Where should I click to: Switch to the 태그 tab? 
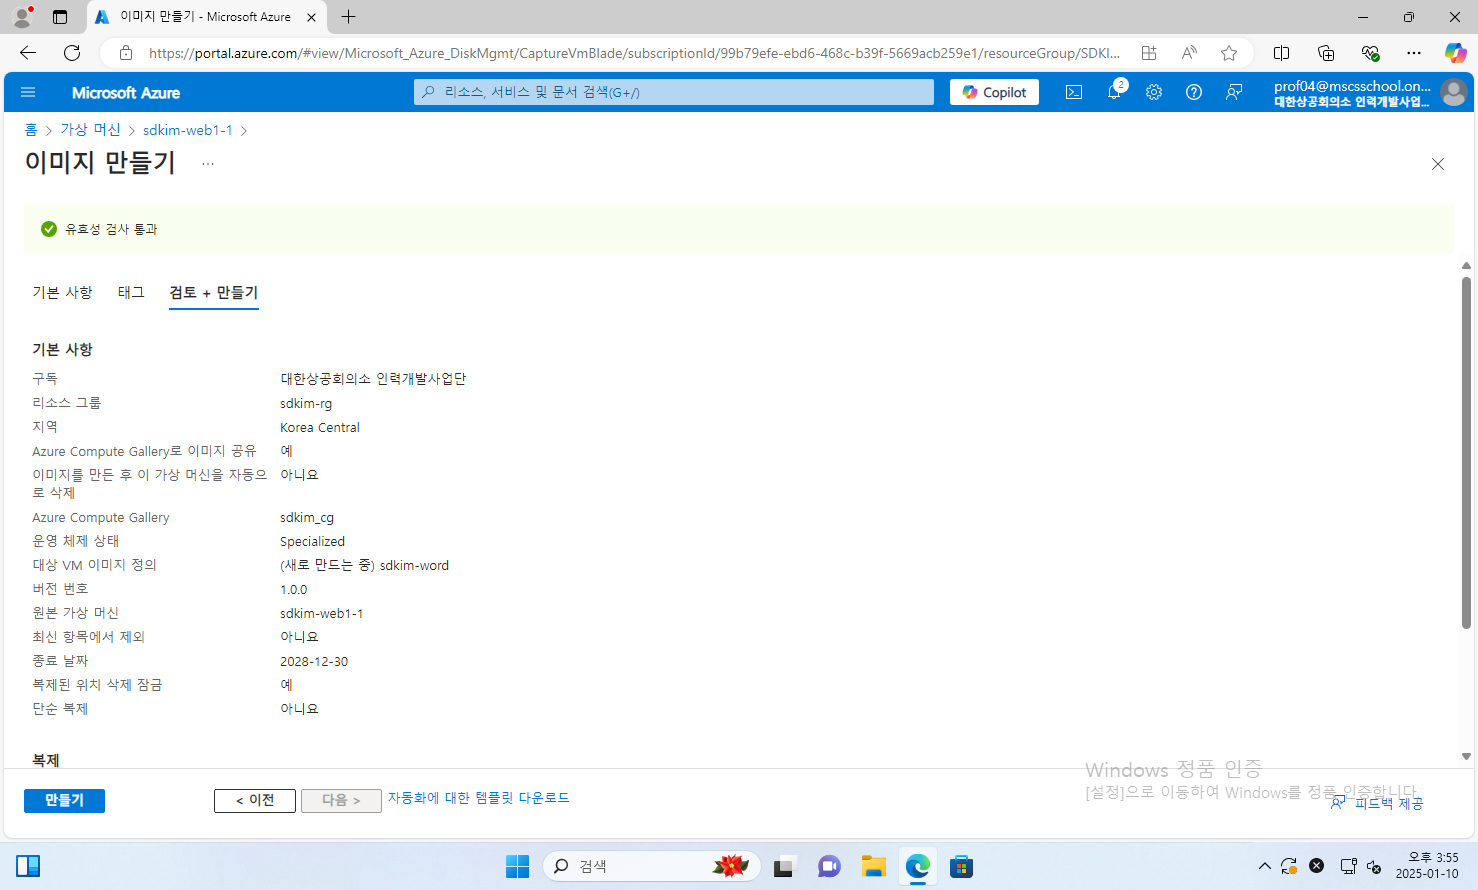131,292
